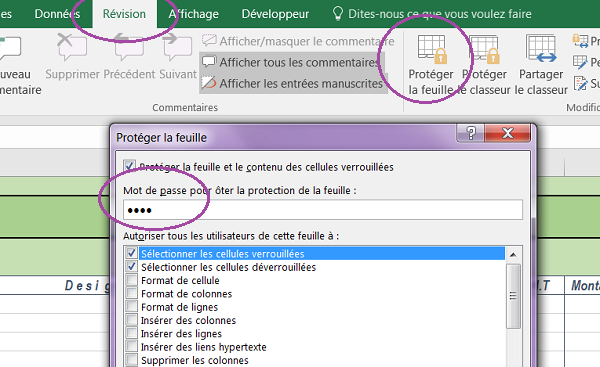
Task: Click the ink pen icon beside entrées manuscrites
Action: [x=209, y=83]
